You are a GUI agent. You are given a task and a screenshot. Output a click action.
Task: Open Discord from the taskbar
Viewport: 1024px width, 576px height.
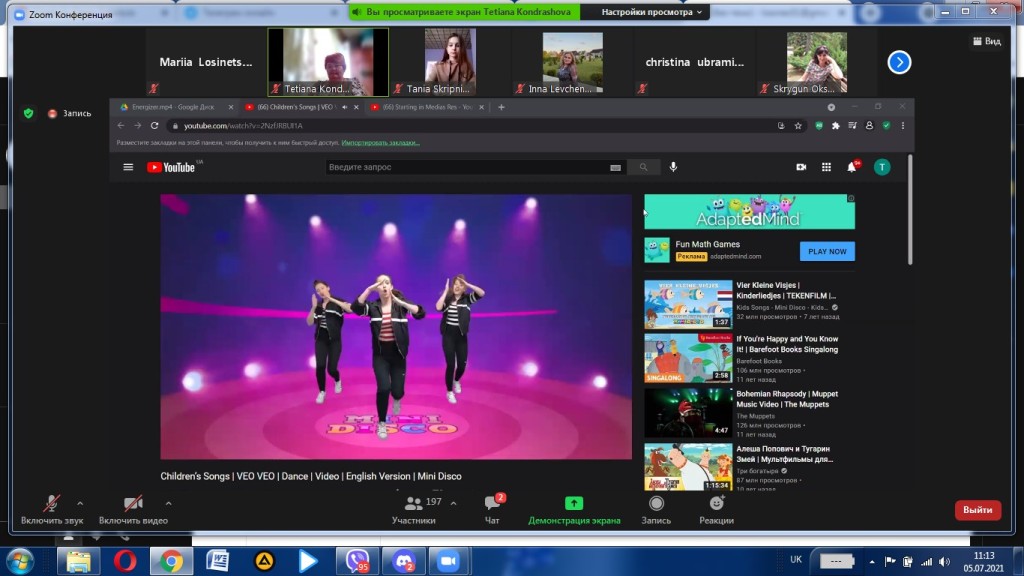[404, 561]
